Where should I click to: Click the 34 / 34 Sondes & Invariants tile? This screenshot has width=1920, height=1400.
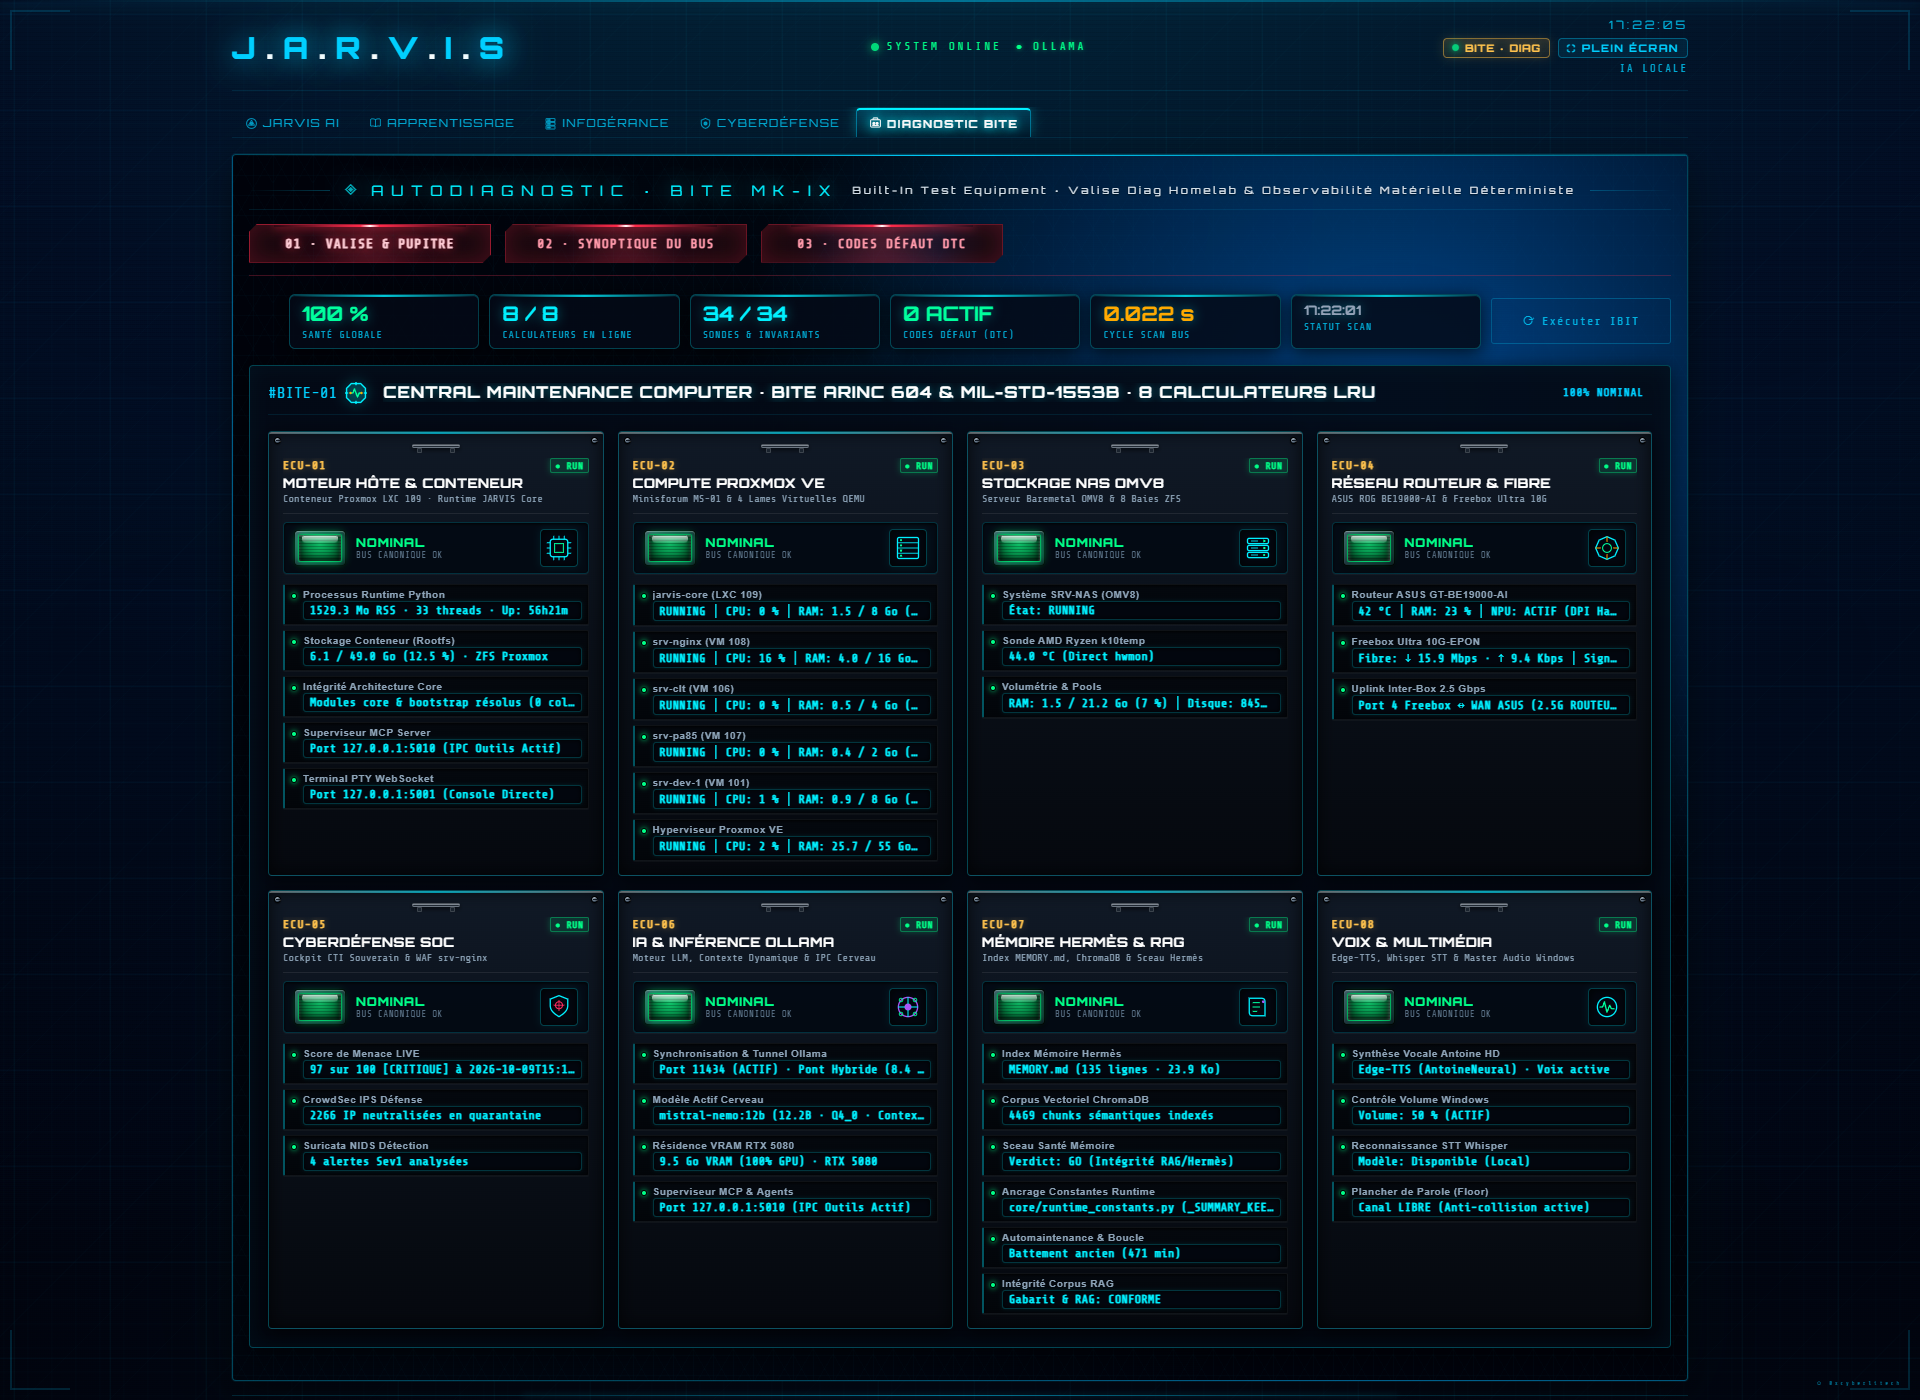tap(785, 322)
